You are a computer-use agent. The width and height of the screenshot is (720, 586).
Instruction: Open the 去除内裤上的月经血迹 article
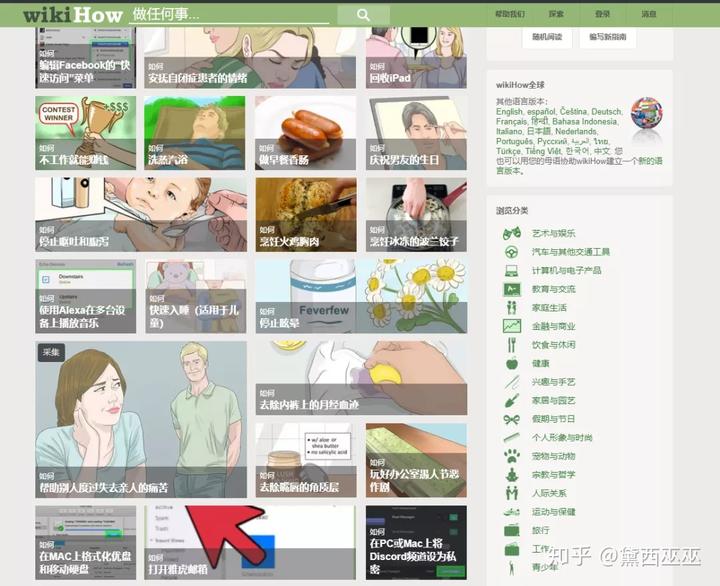tap(361, 378)
